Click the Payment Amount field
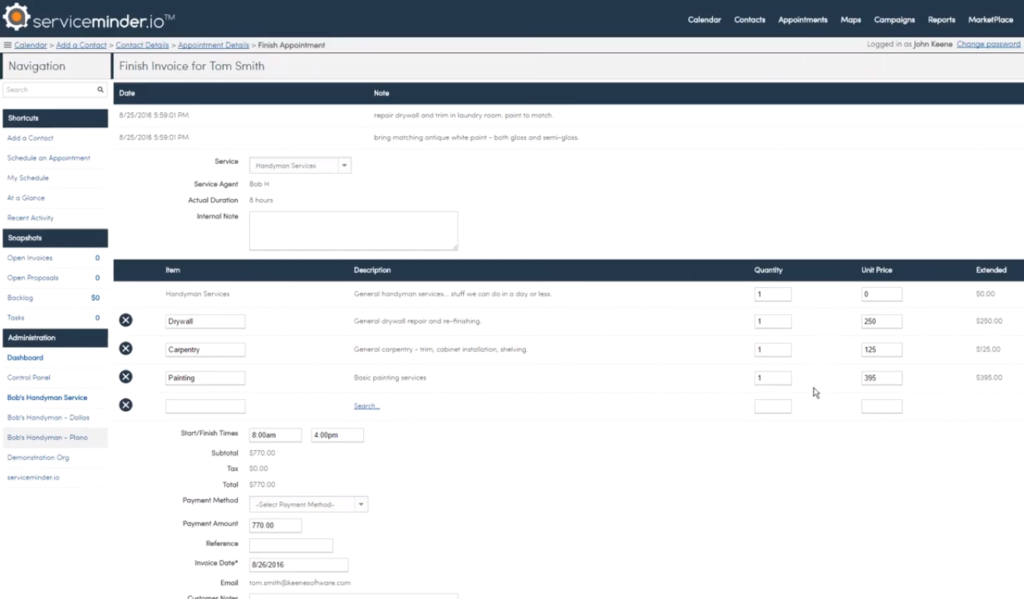1024x599 pixels. (275, 525)
